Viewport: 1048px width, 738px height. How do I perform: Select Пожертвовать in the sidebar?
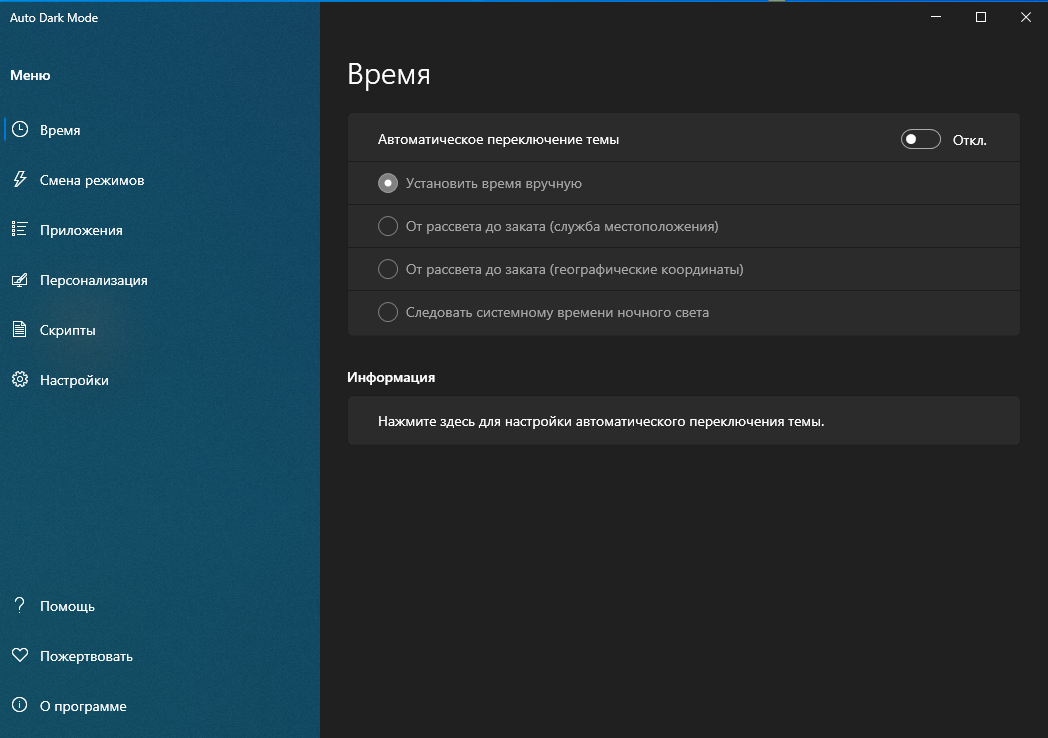pos(160,656)
